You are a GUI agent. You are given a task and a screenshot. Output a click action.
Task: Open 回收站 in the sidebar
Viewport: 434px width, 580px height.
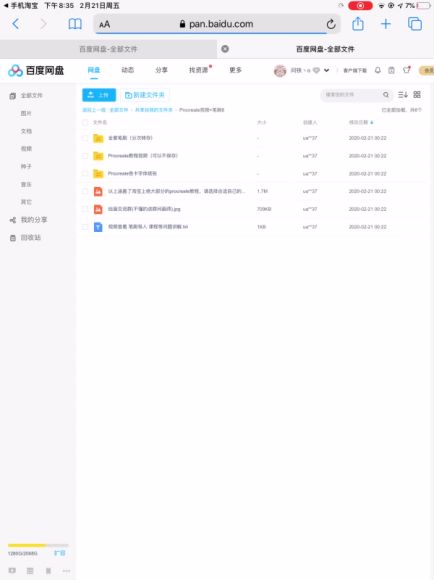(30, 237)
